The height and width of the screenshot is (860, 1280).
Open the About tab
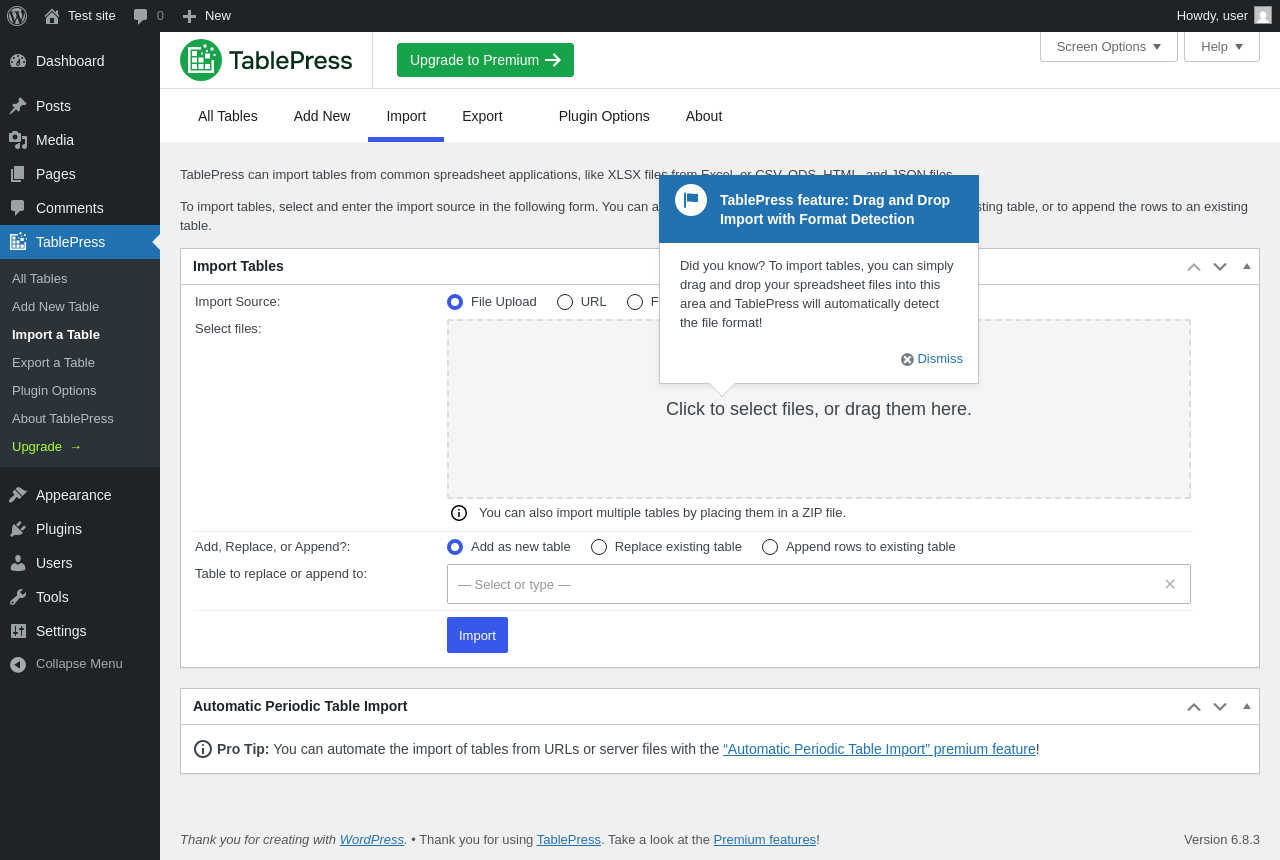704,116
